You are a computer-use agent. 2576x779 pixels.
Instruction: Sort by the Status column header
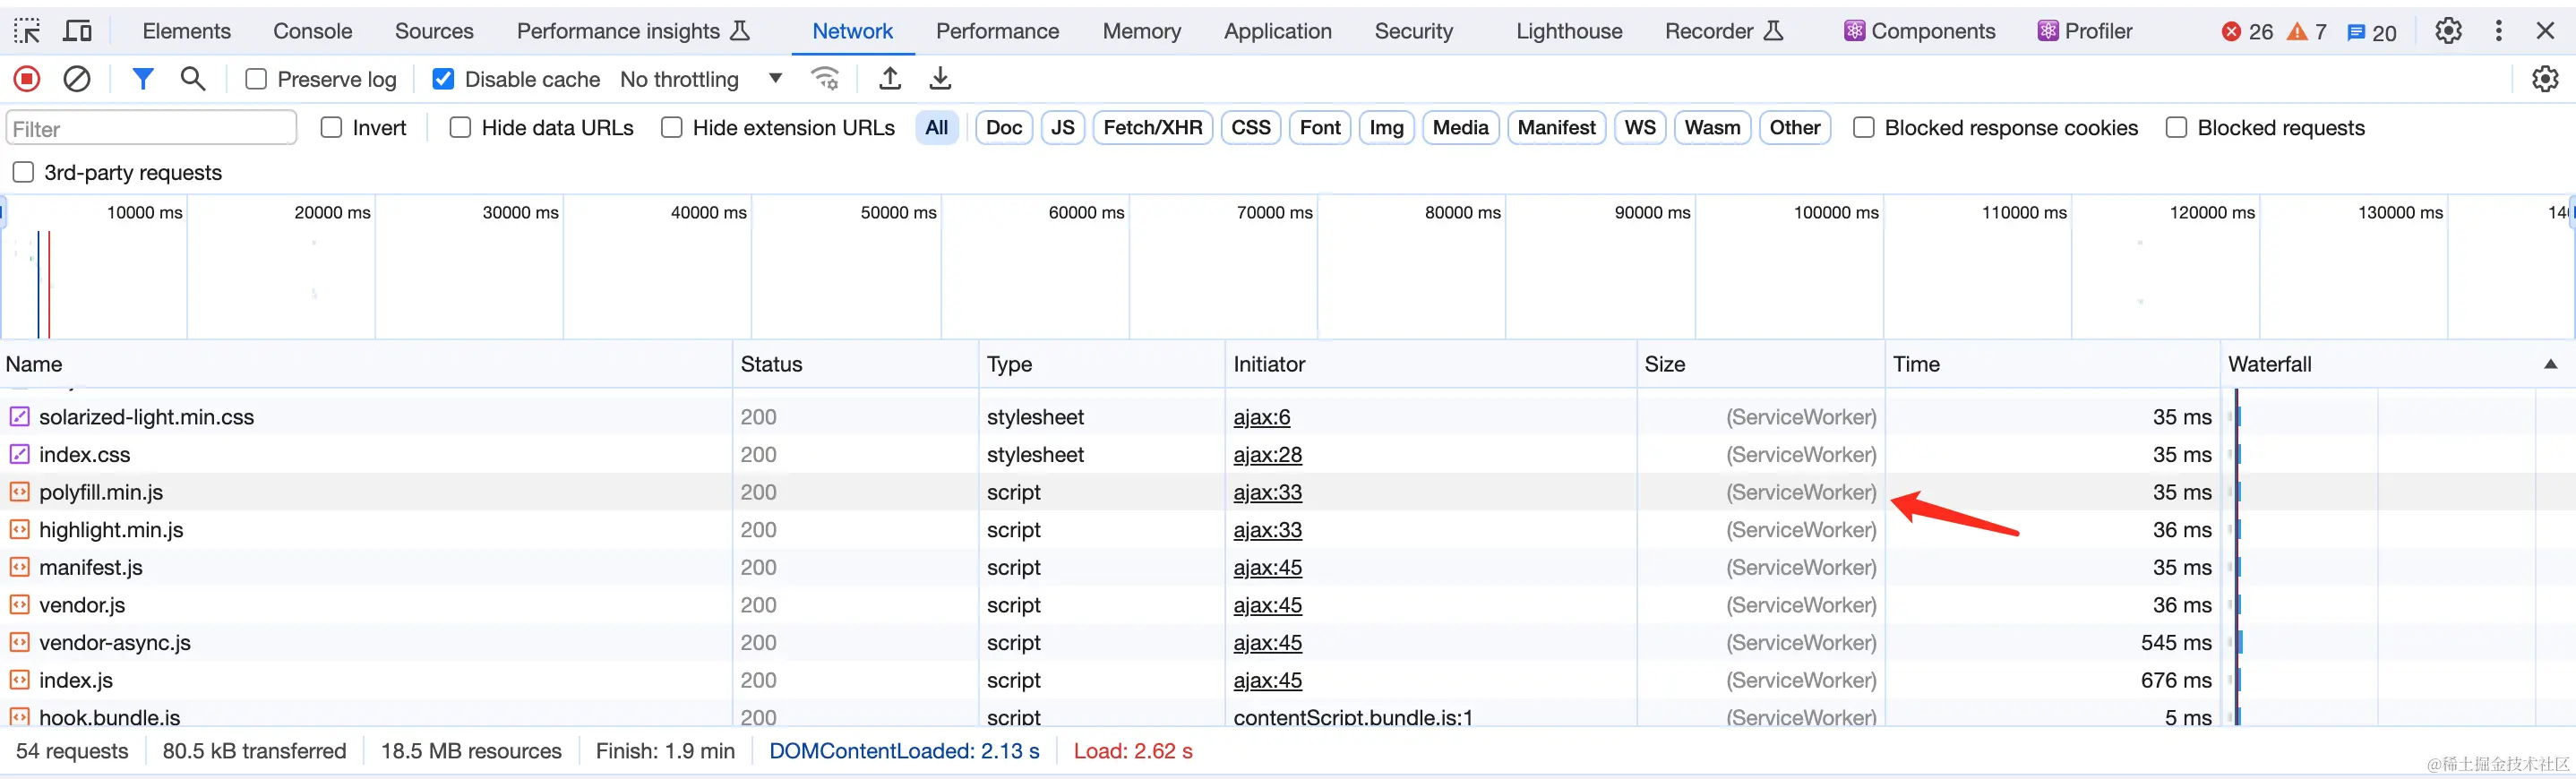pos(856,364)
